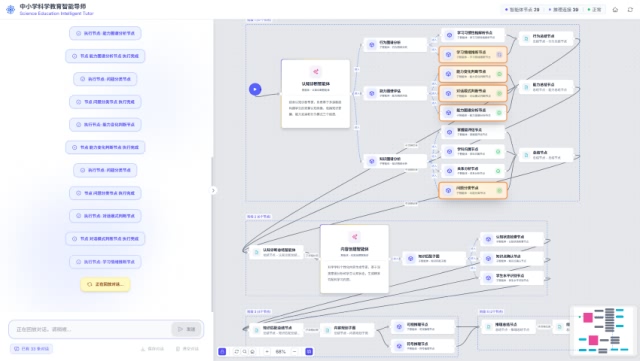Click the blue start play circle on canvas
The height and width of the screenshot is (361, 640).
255,89
